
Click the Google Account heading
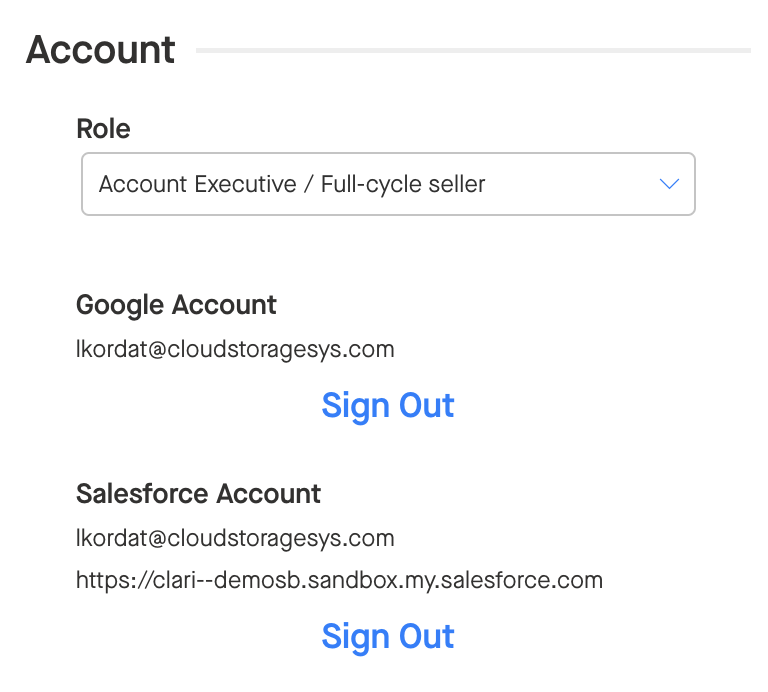click(176, 305)
